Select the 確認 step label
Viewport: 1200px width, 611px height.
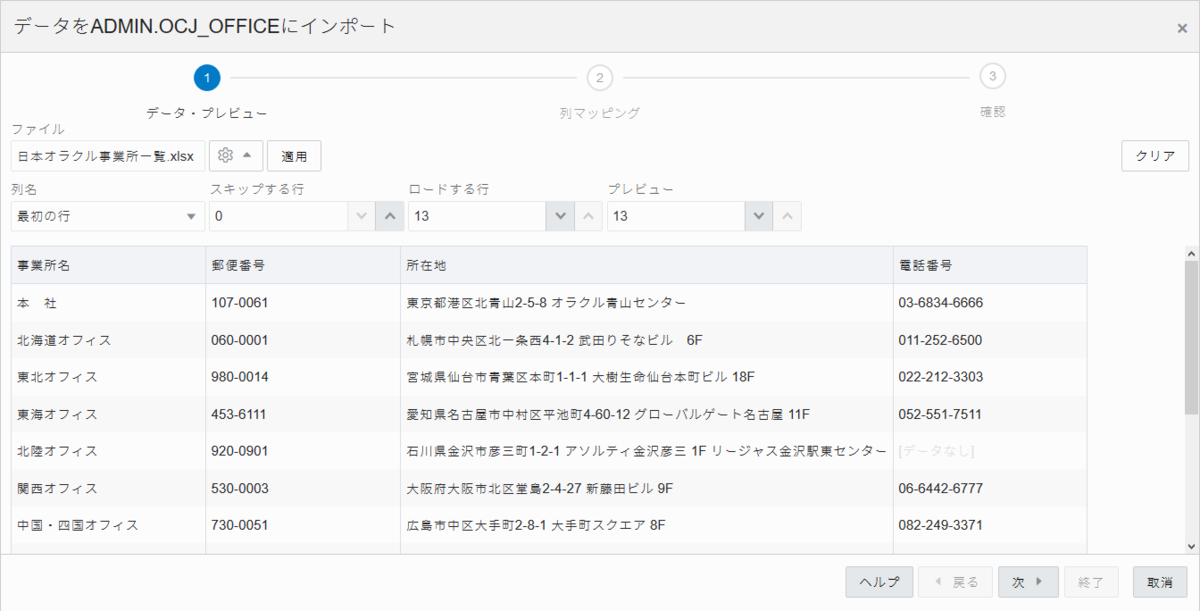point(994,112)
